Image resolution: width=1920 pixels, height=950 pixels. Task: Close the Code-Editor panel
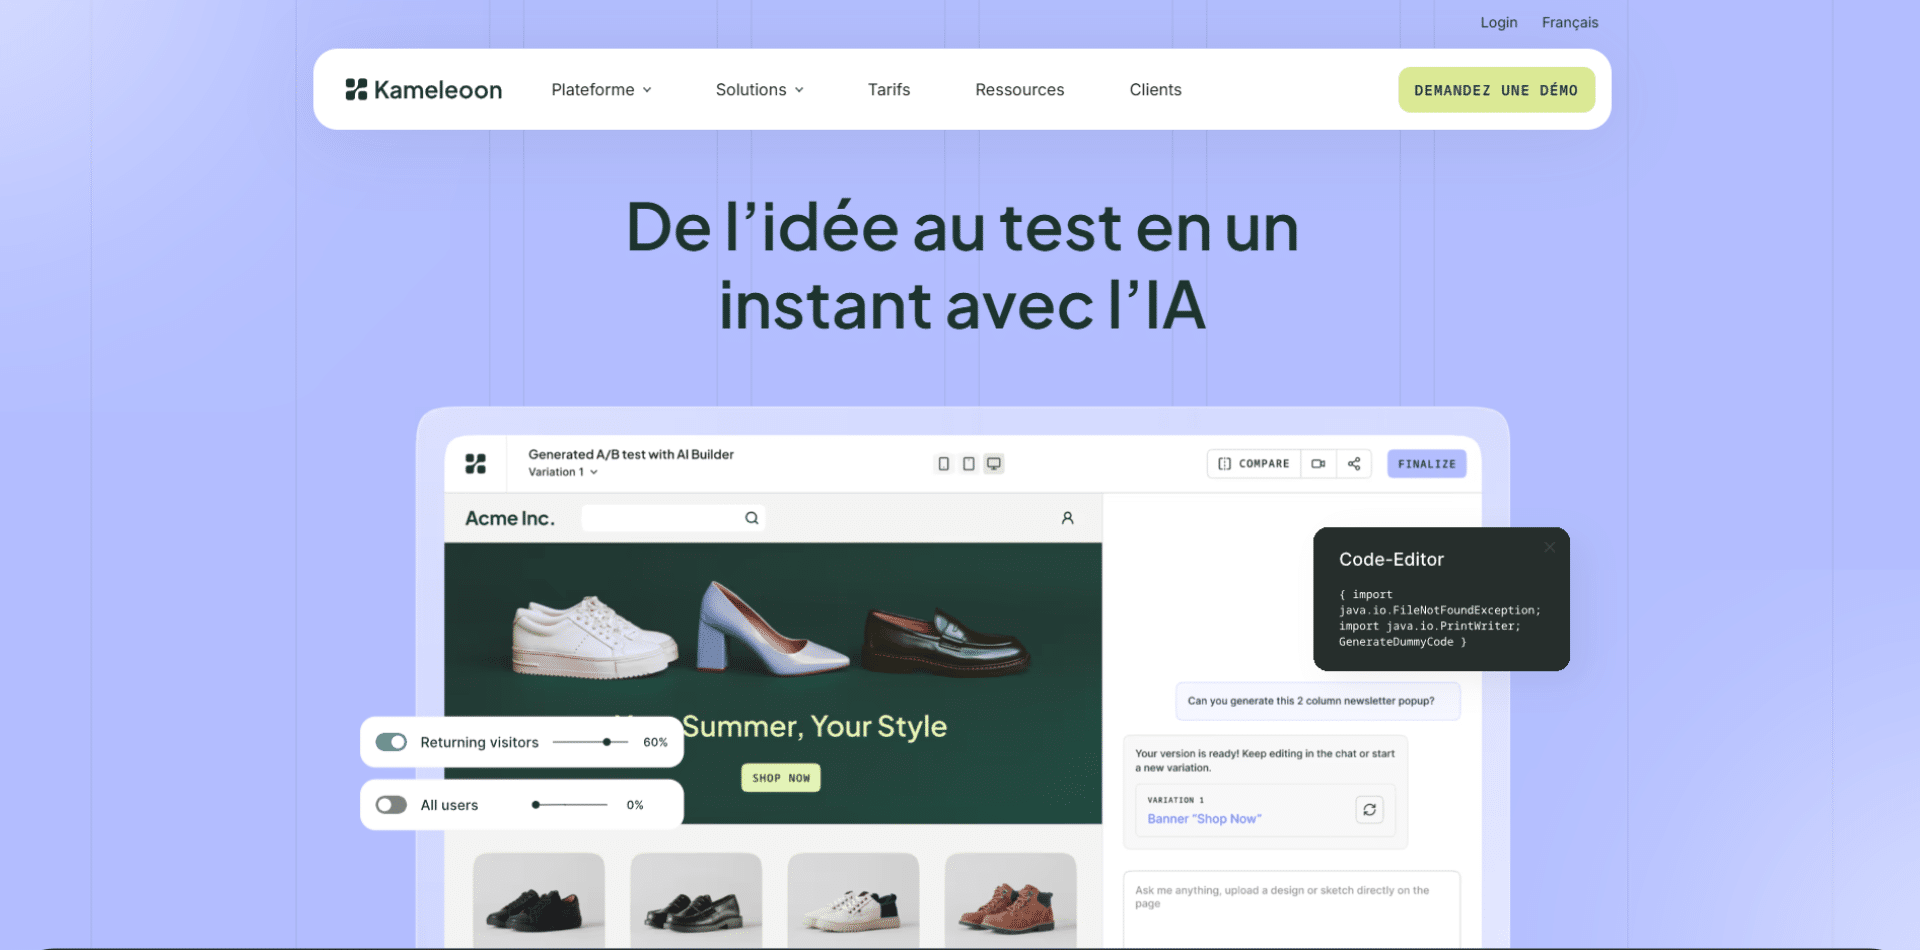pyautogui.click(x=1549, y=547)
